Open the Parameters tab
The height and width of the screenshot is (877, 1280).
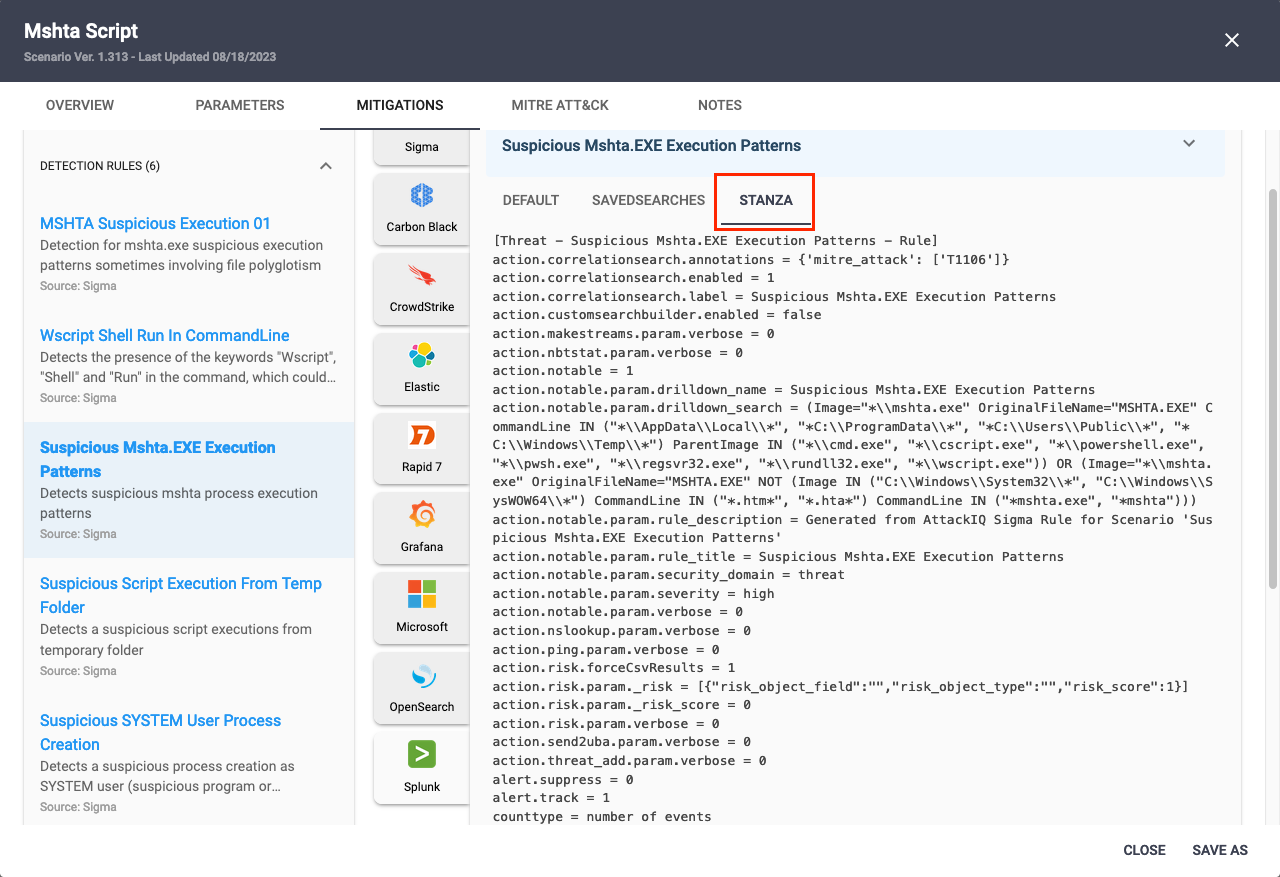240,105
